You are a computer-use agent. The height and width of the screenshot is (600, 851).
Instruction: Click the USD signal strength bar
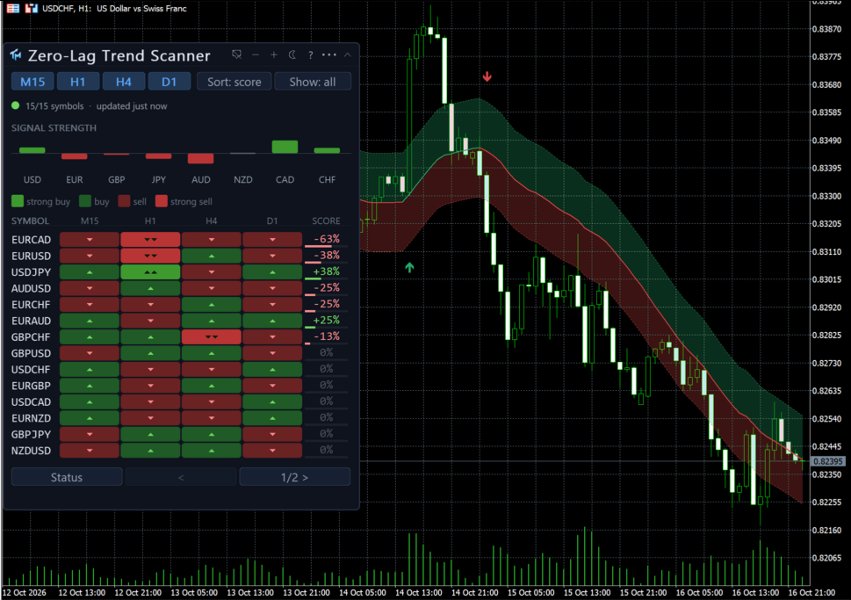[32, 150]
